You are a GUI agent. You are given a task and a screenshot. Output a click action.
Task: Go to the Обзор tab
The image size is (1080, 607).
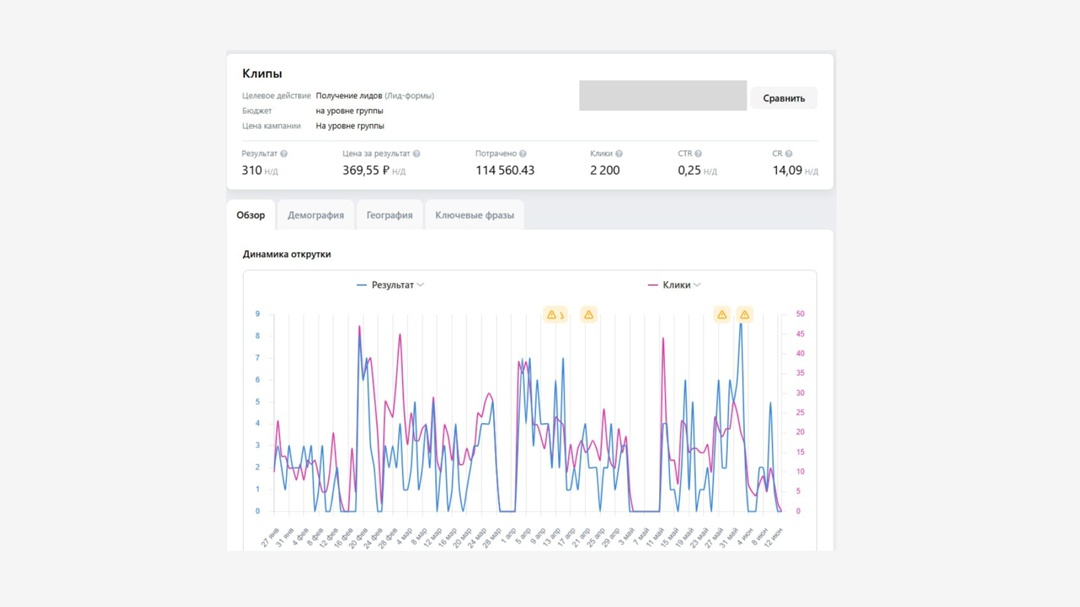click(250, 215)
